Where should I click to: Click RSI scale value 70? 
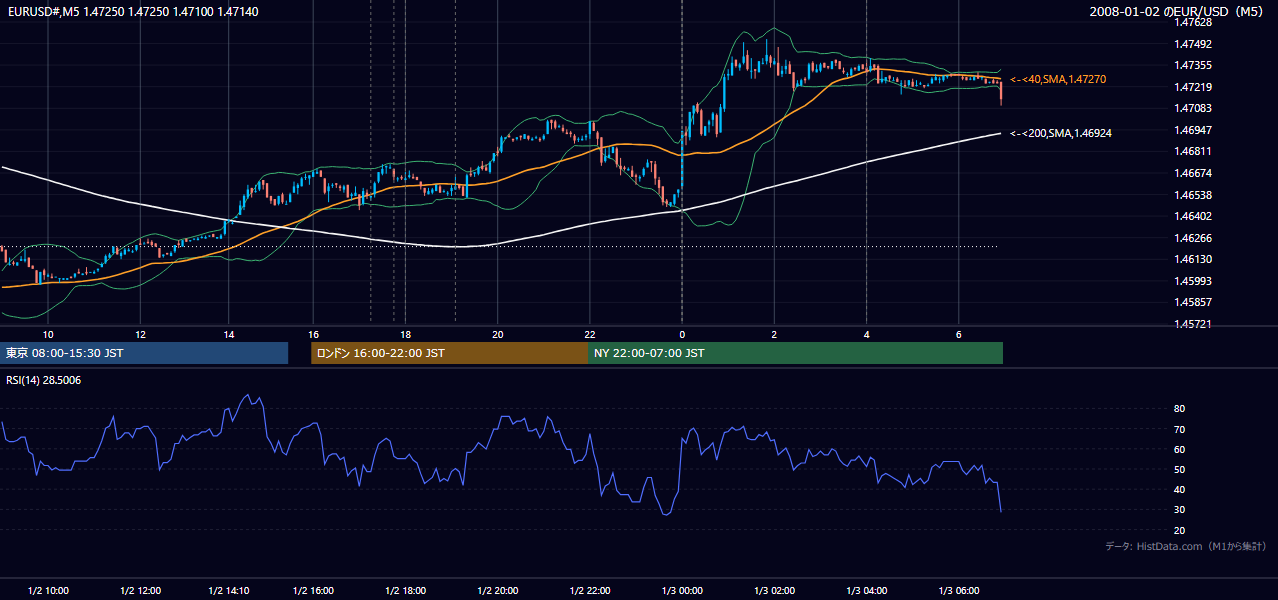tap(1179, 429)
